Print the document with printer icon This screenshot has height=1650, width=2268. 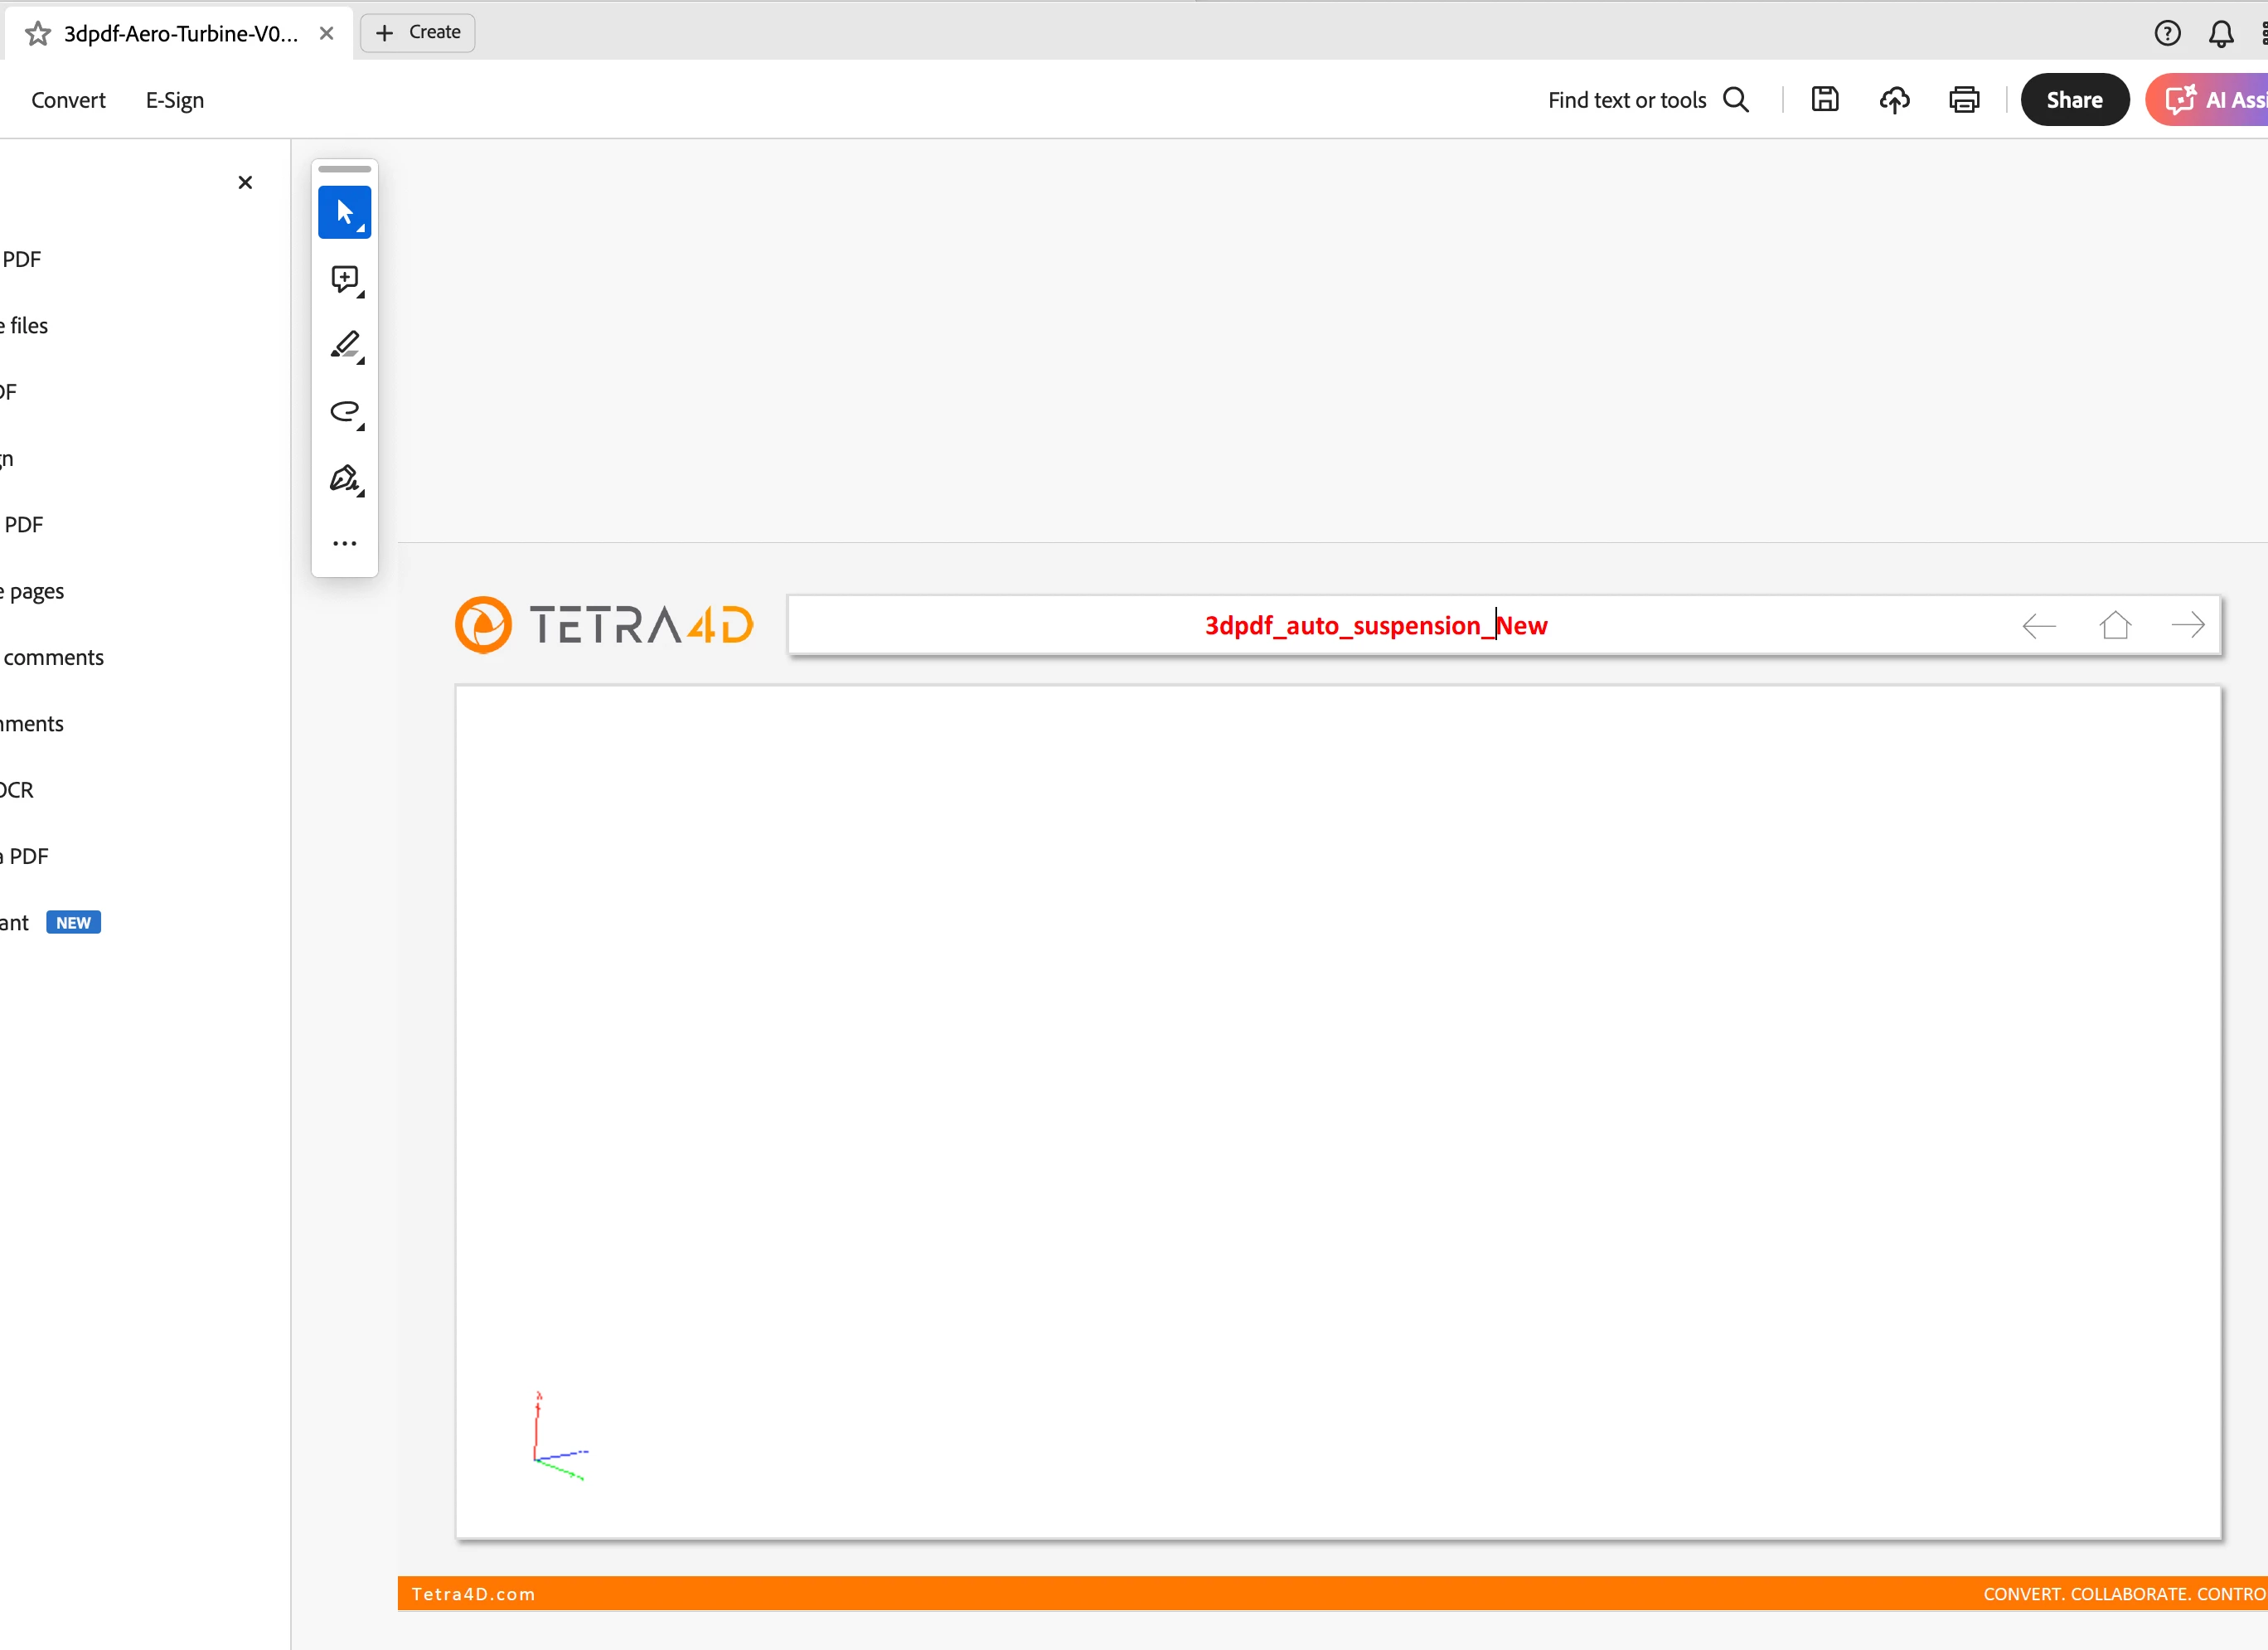pos(1963,99)
